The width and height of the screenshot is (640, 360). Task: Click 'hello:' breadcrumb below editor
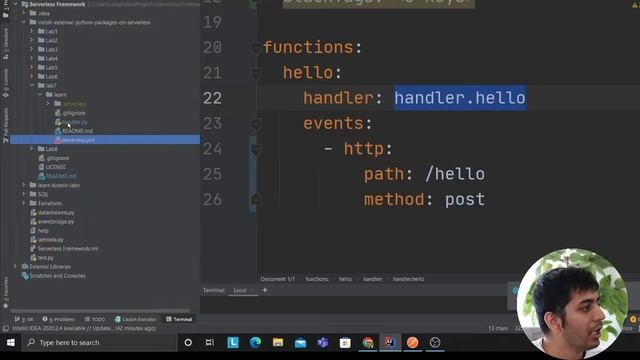click(345, 279)
